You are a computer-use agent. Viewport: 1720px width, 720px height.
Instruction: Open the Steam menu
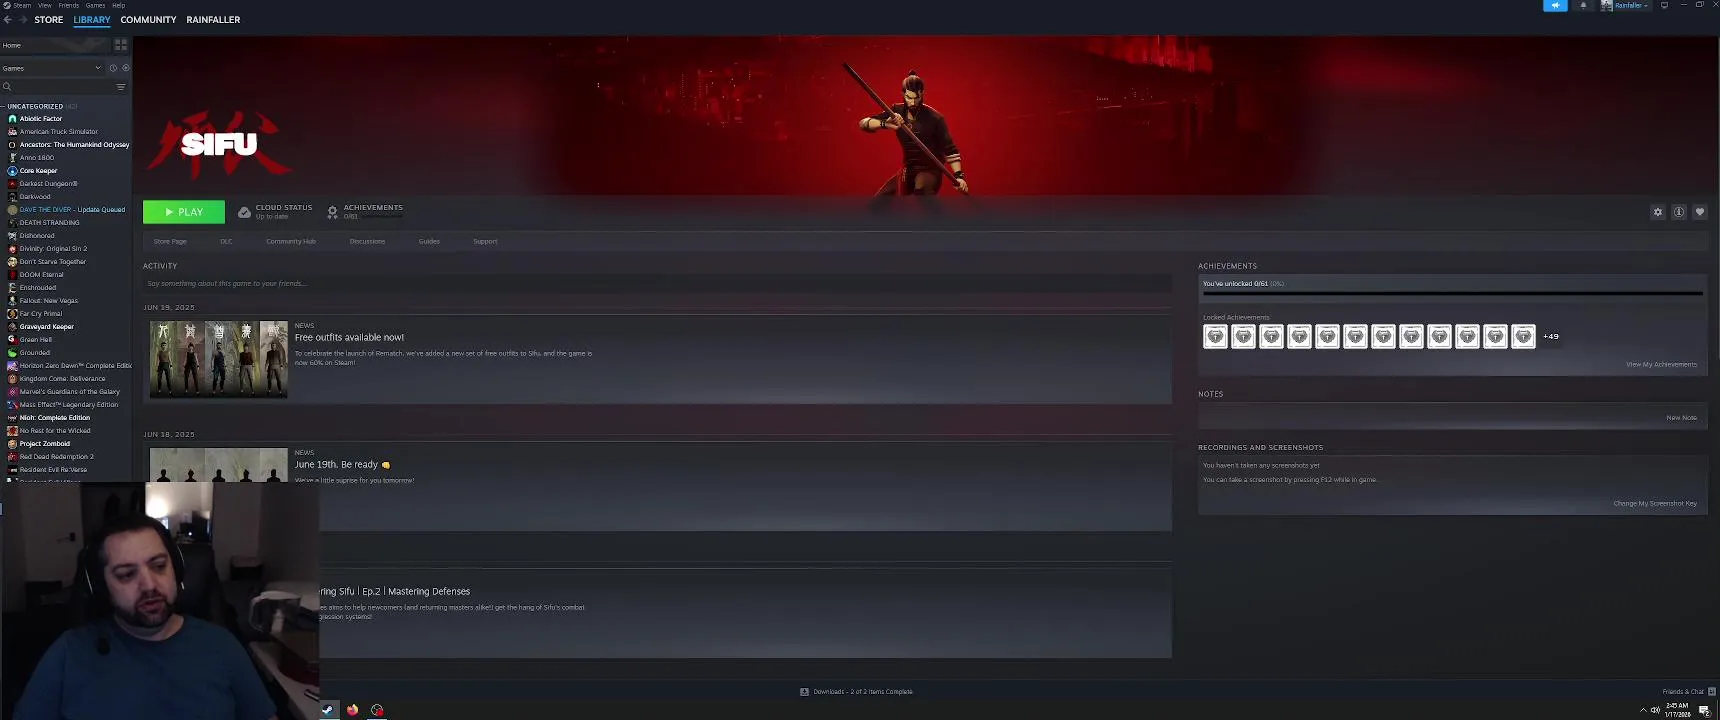point(21,5)
